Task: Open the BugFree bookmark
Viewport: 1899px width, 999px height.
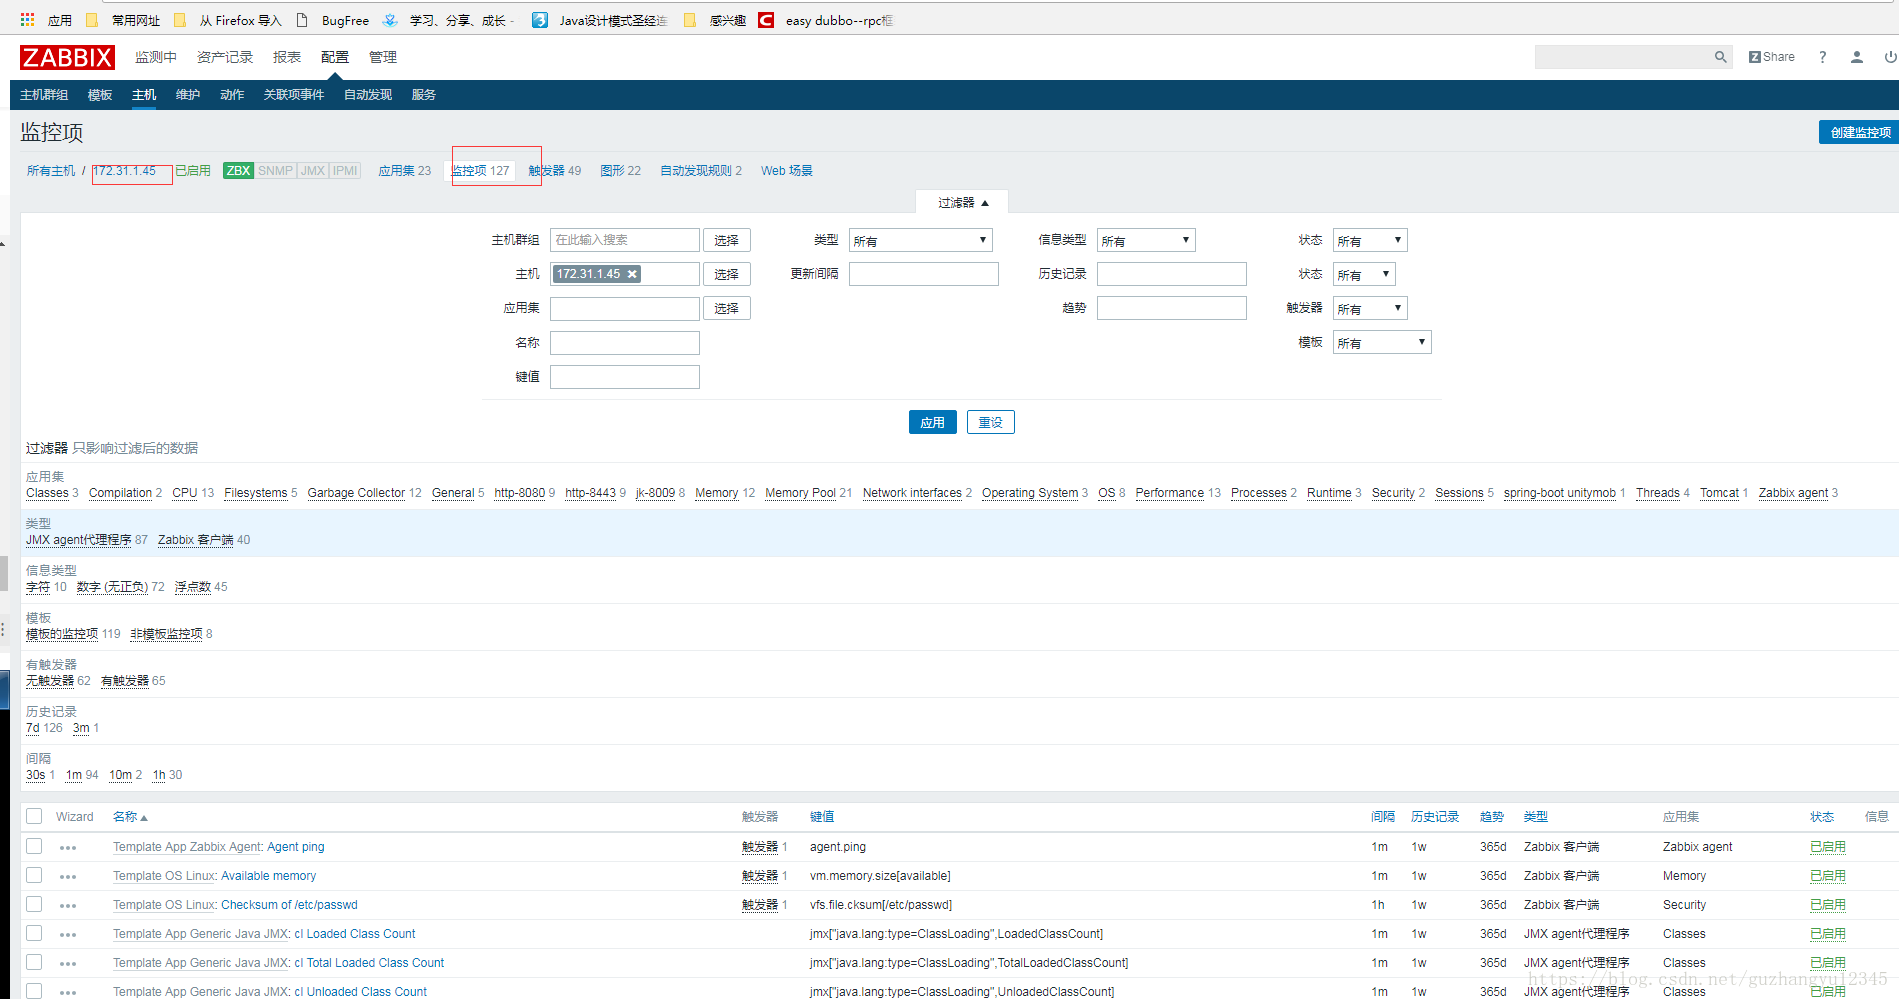Action: (x=333, y=20)
